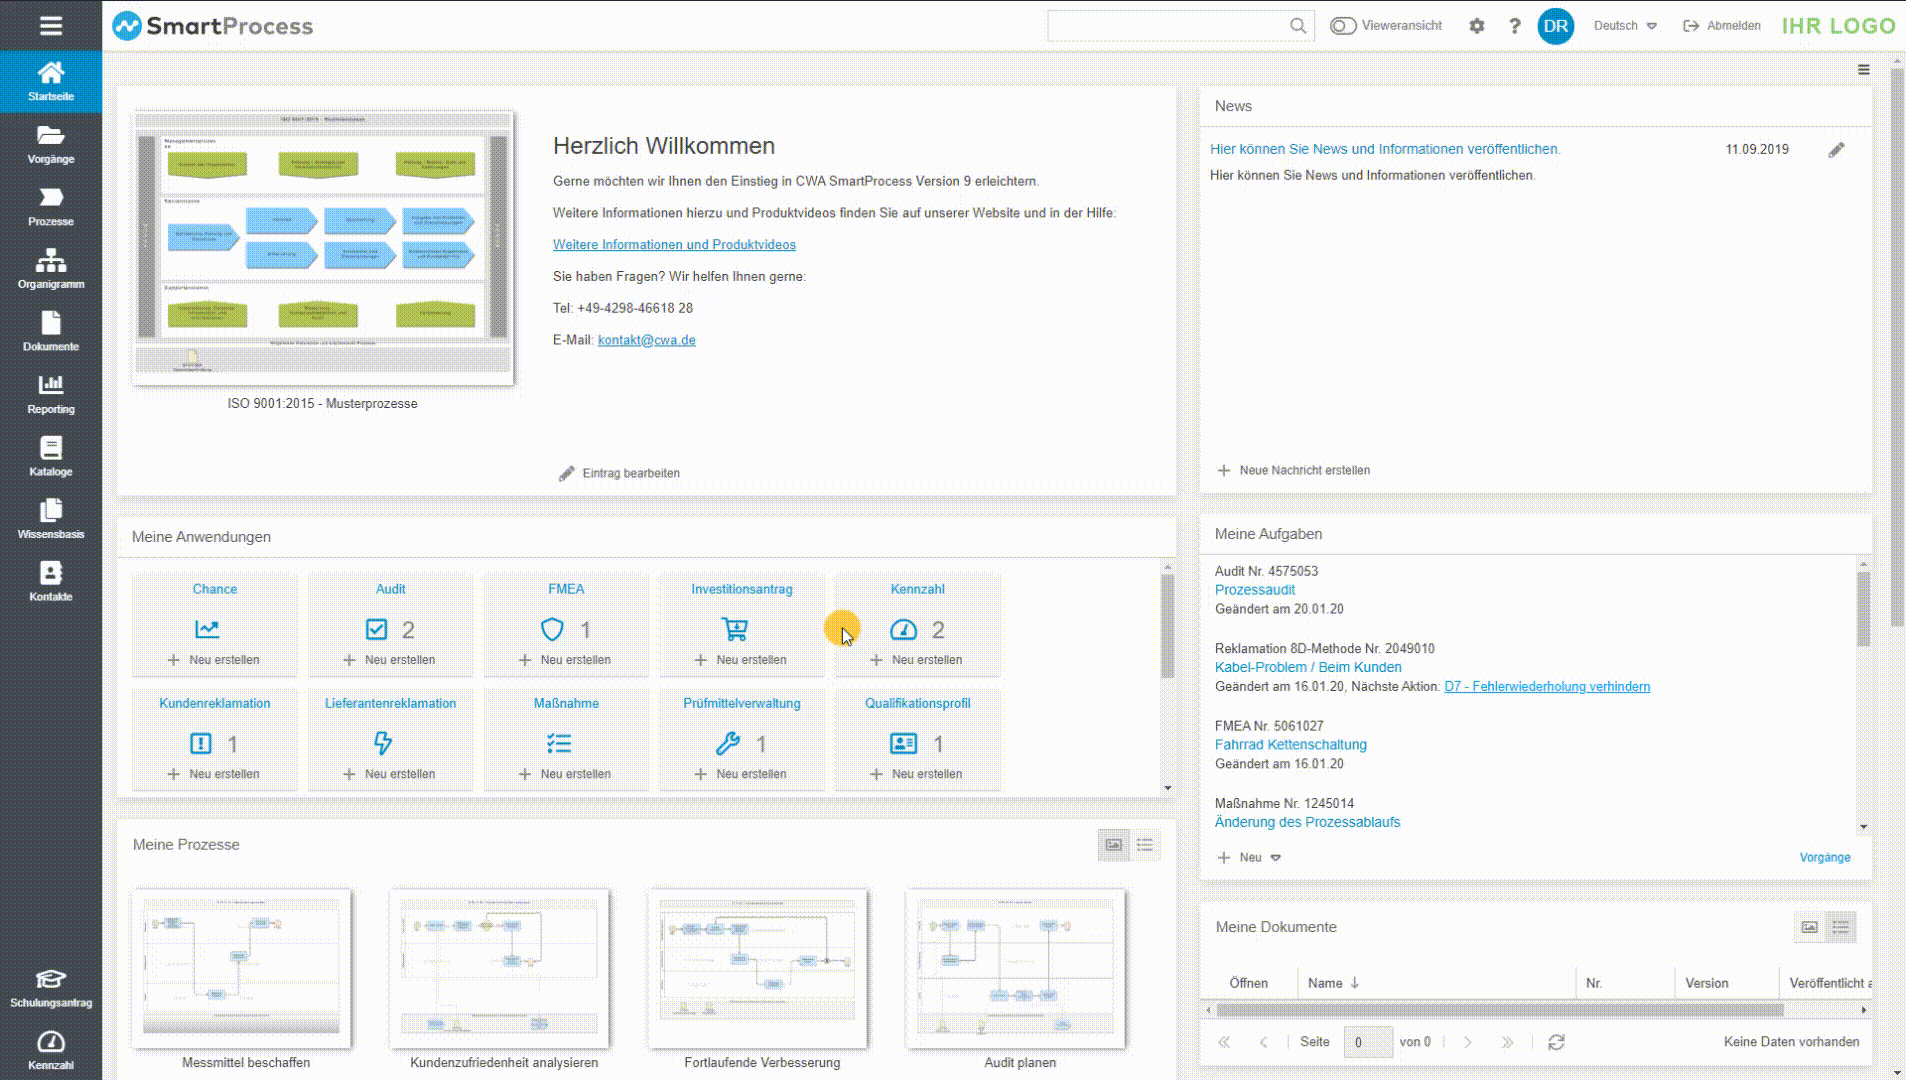The image size is (1906, 1080).
Task: Open Messmittel beschaffen process thumbnail
Action: (241, 969)
